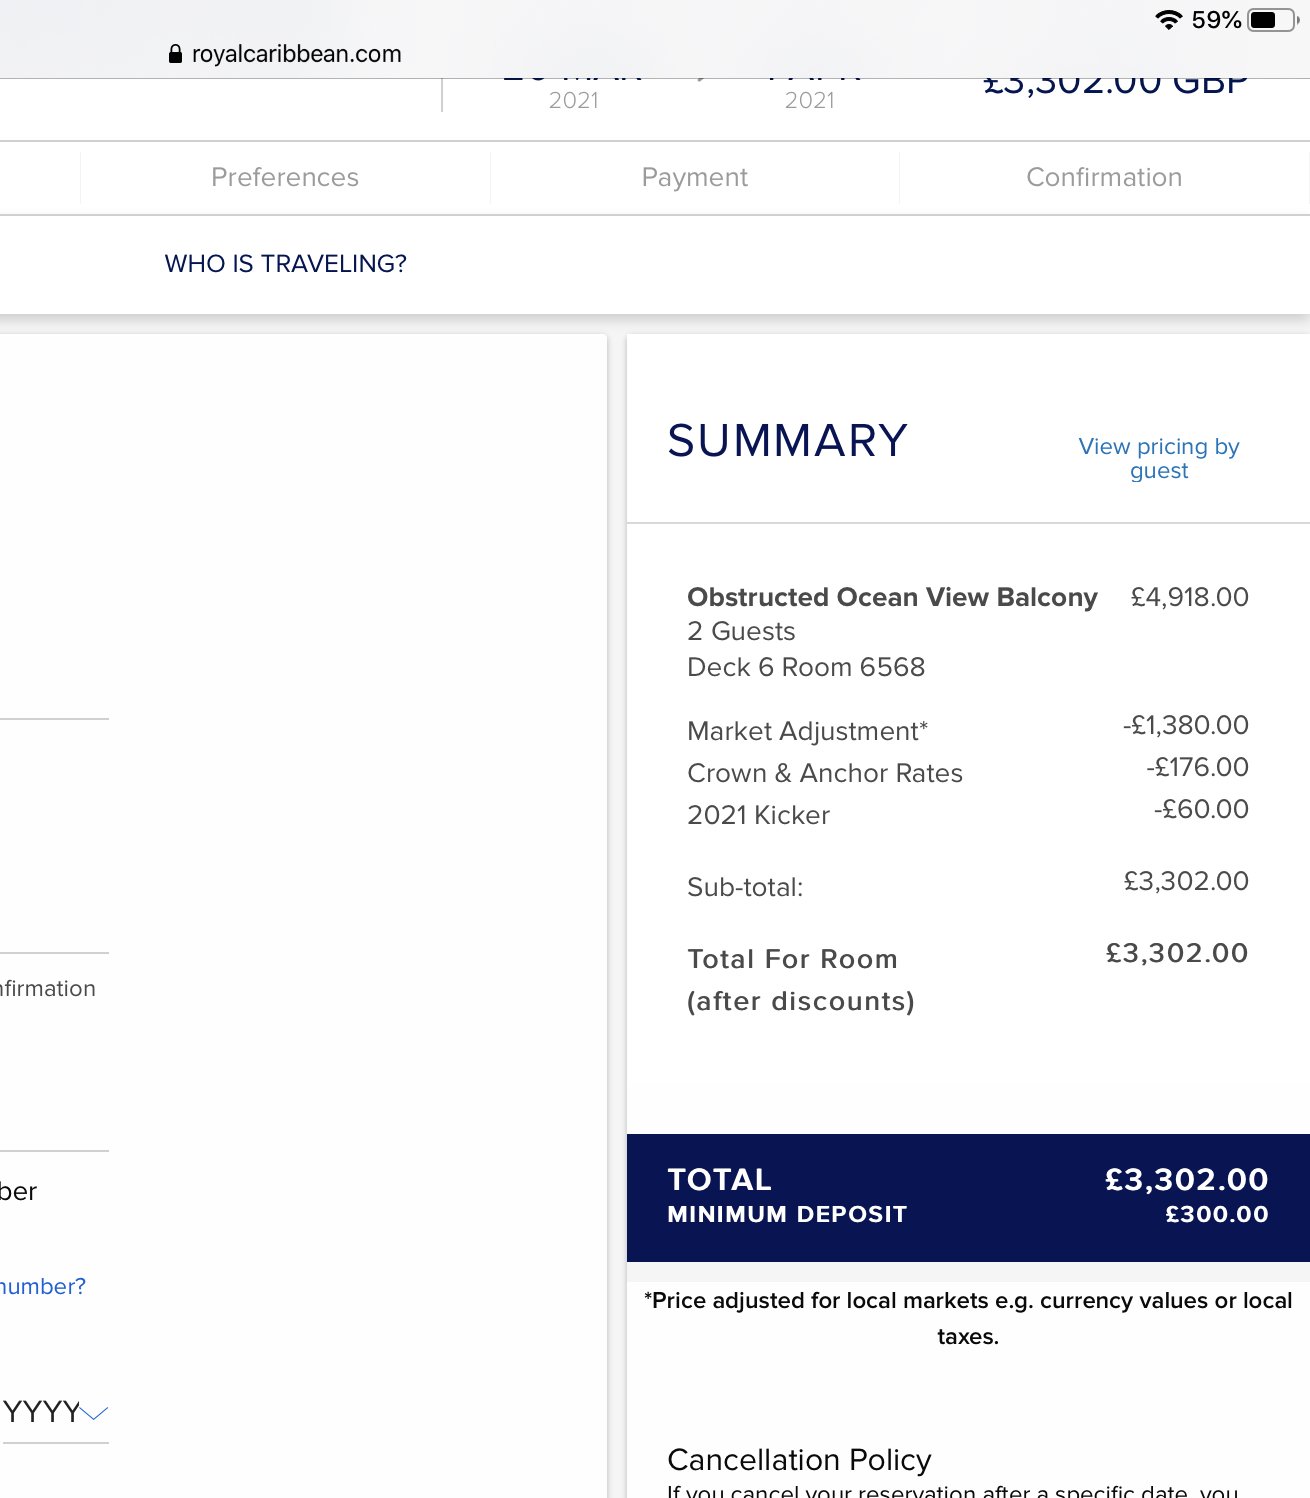Open the YYYY year dropdown chevron
The width and height of the screenshot is (1310, 1498).
[x=94, y=1412]
